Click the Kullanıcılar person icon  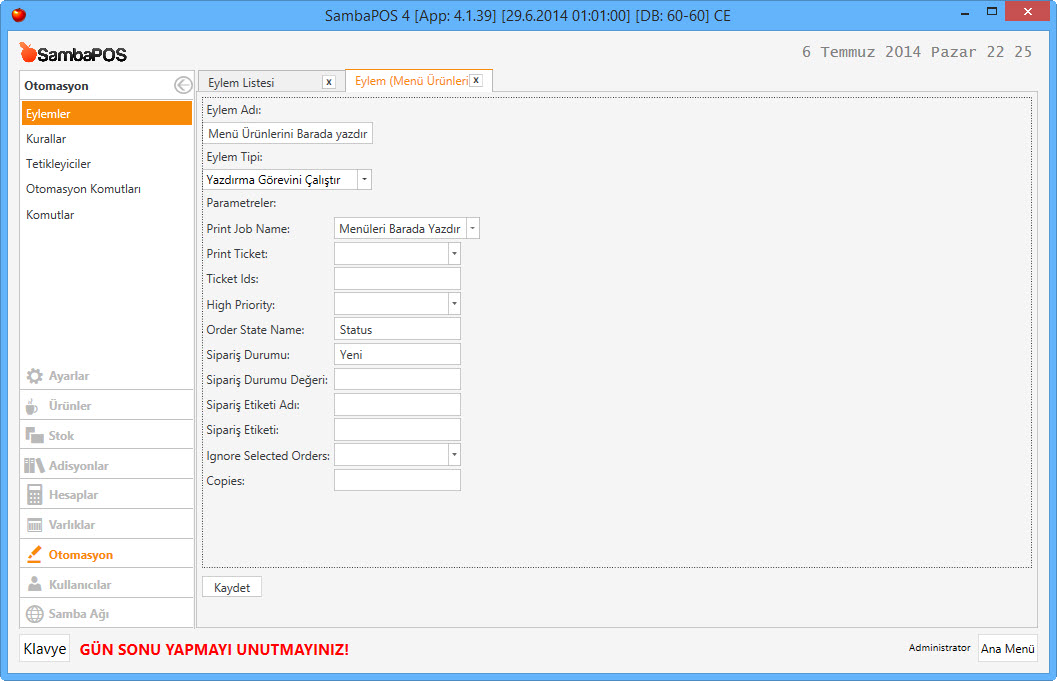pyautogui.click(x=34, y=585)
